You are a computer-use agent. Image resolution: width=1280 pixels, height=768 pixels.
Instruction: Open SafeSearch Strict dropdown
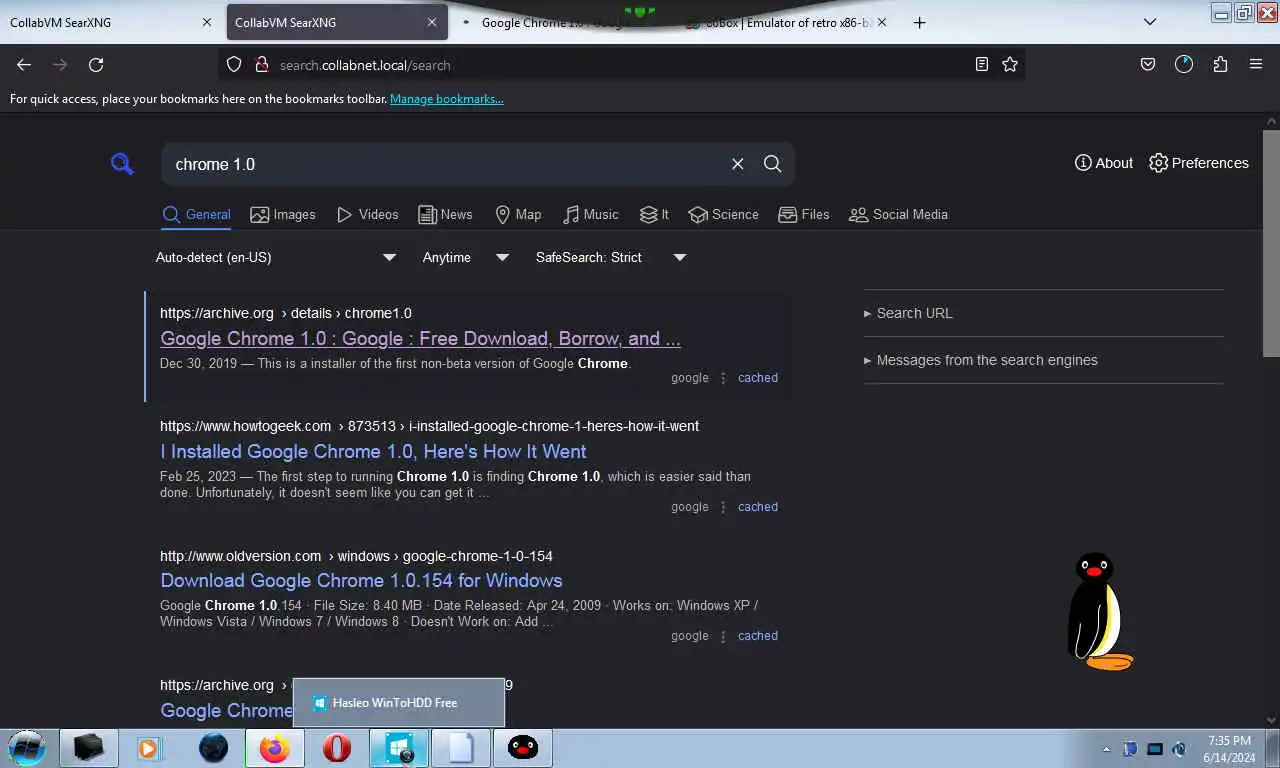(x=611, y=257)
